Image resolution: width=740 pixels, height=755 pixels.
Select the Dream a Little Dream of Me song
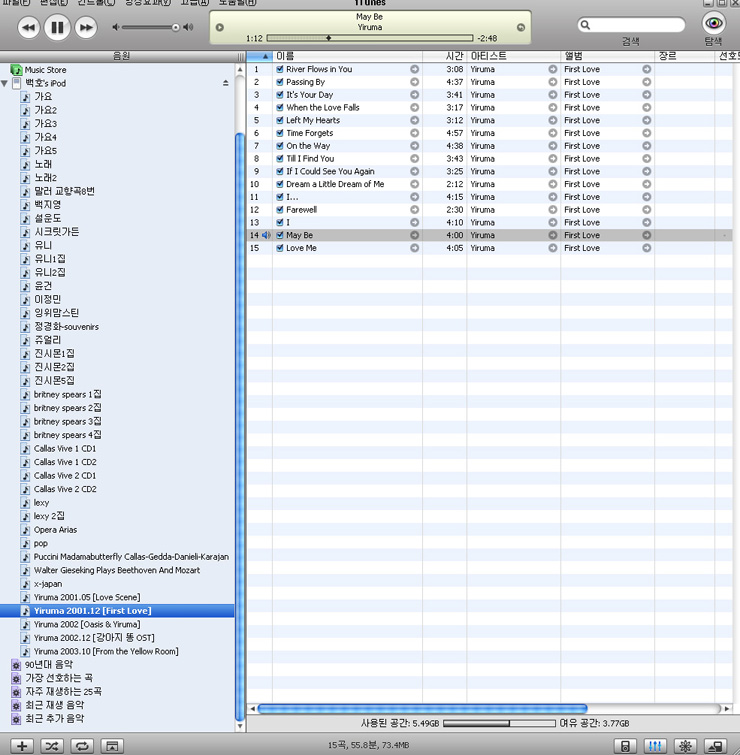click(335, 184)
